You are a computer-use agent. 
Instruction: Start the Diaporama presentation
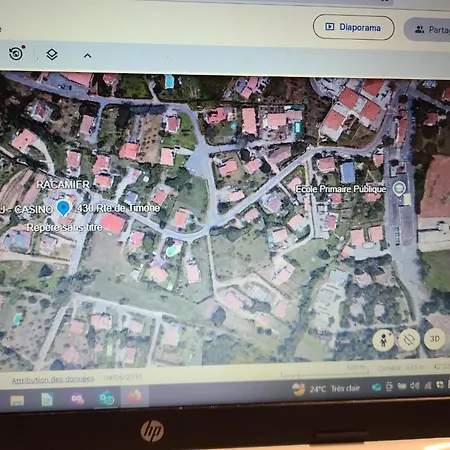(x=354, y=27)
